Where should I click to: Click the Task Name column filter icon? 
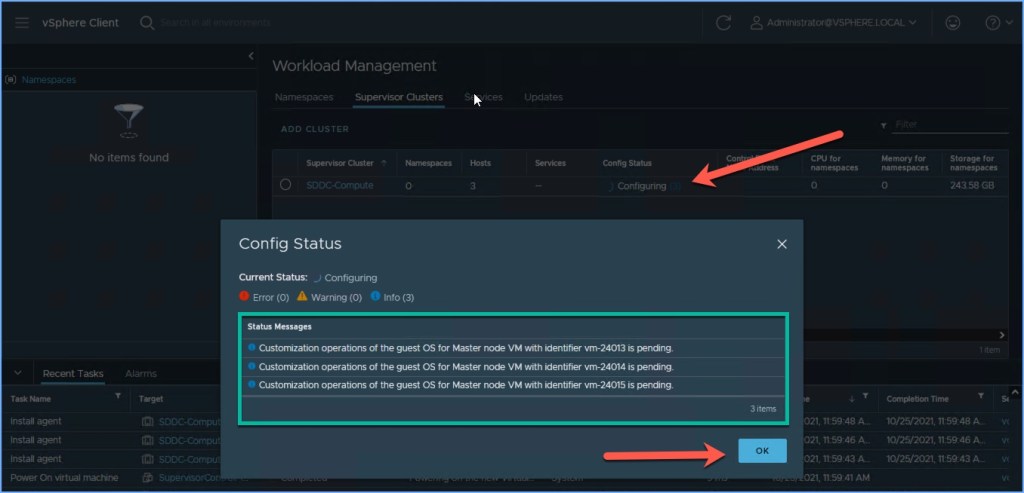pos(118,397)
